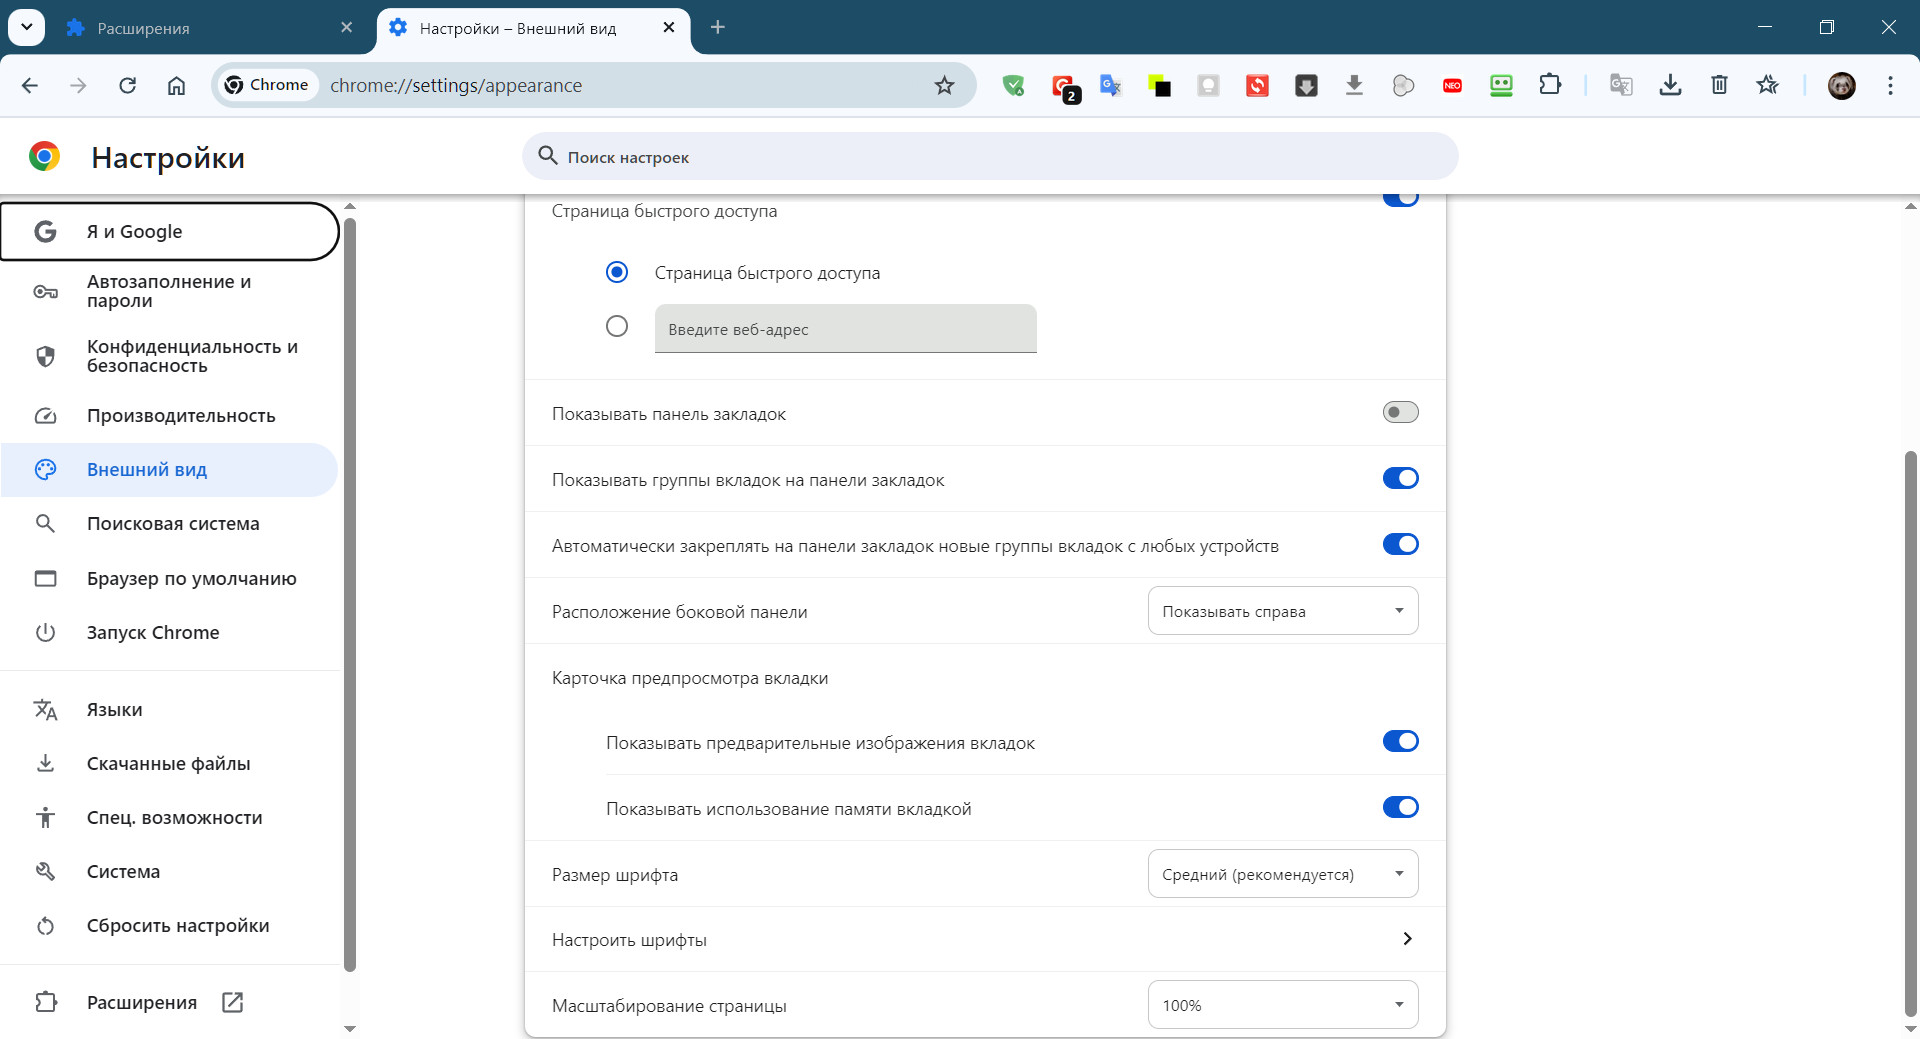Click the sidebar scroll down arrow

[x=350, y=1028]
